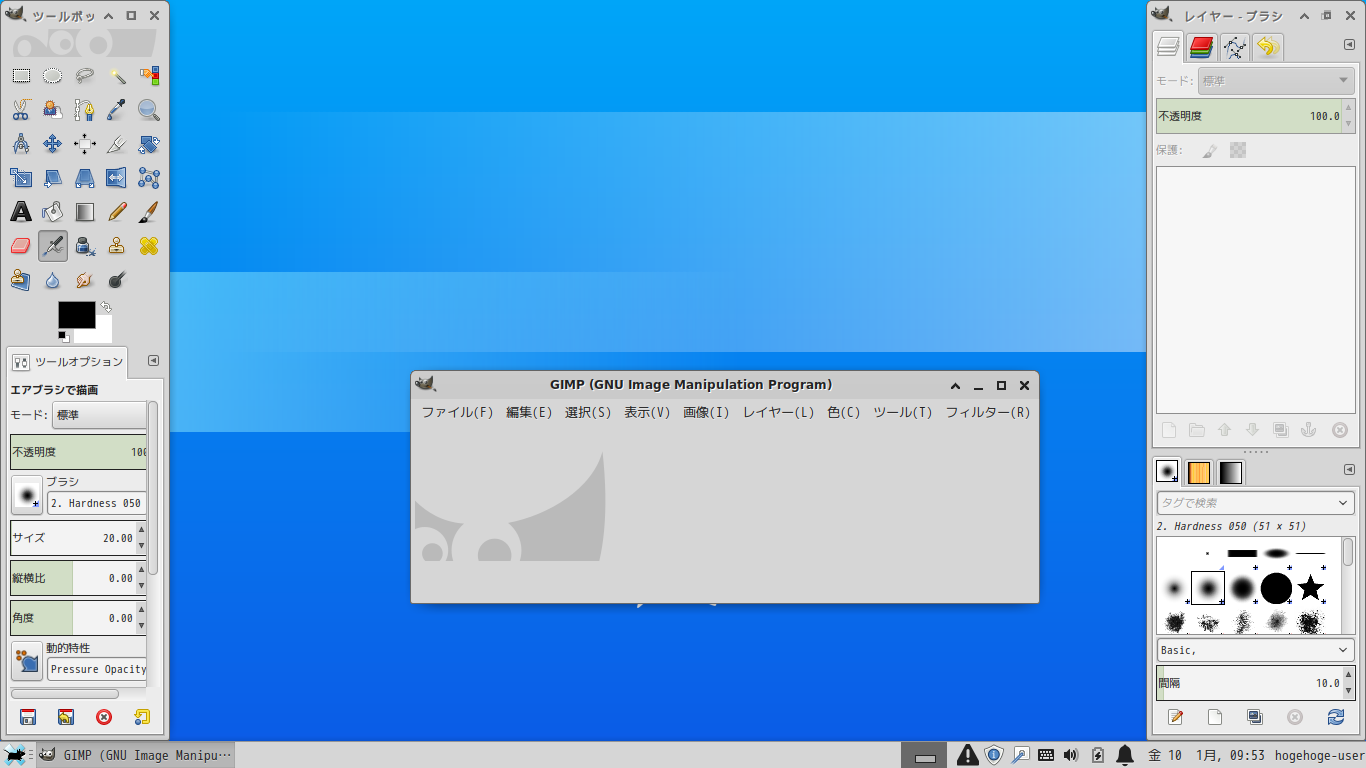Image resolution: width=1366 pixels, height=768 pixels.
Task: Choose the Zoom magnifier tool
Action: (x=149, y=110)
